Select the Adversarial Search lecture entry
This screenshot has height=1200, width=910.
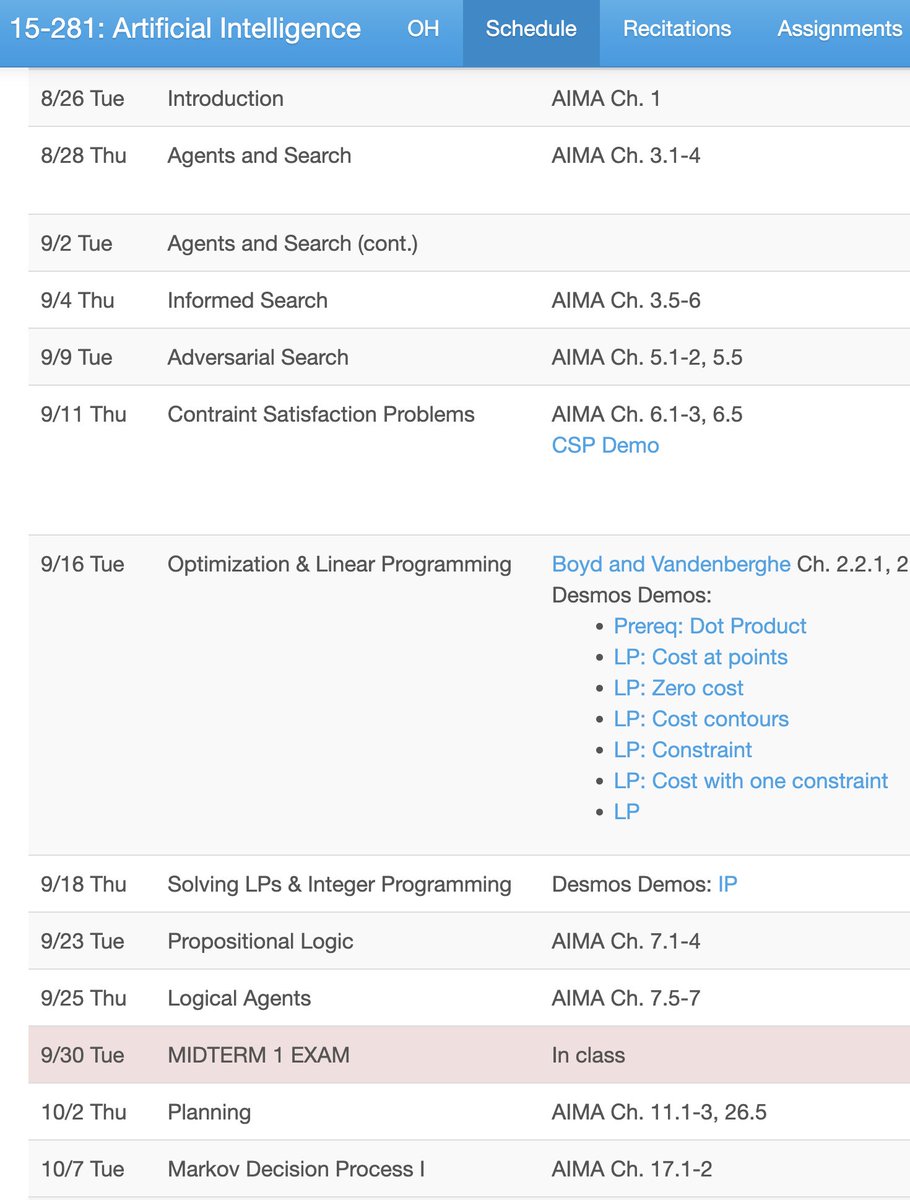[258, 357]
